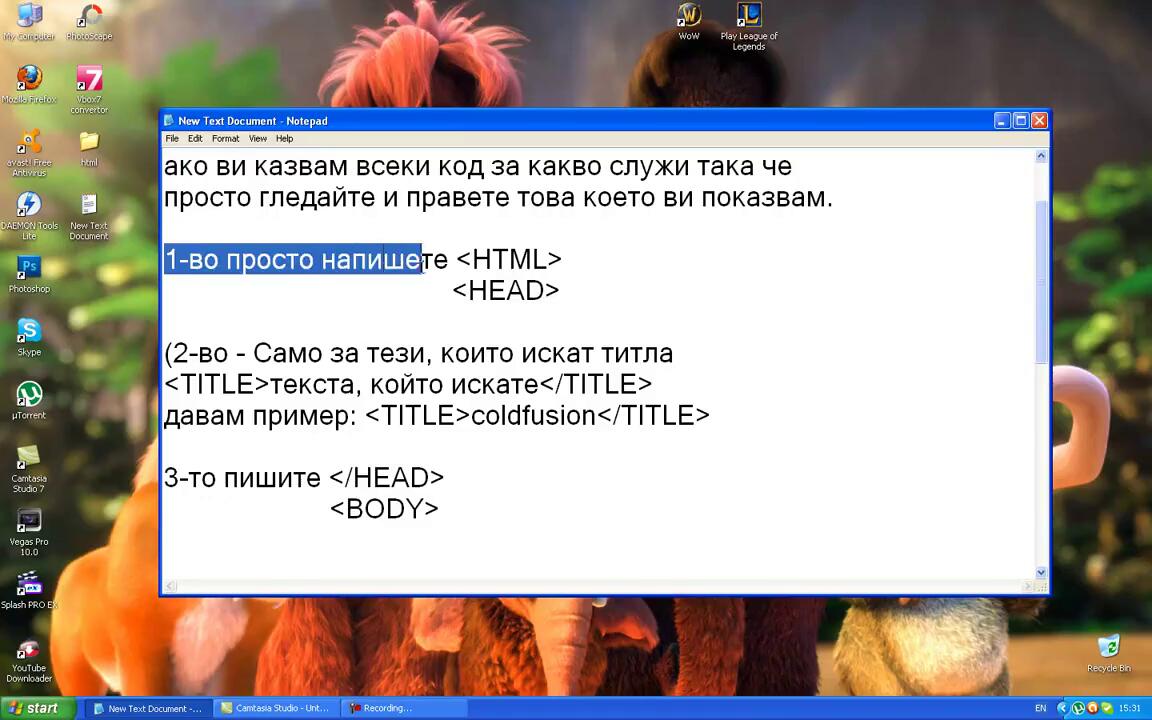Select the Skype desktop icon

29,331
